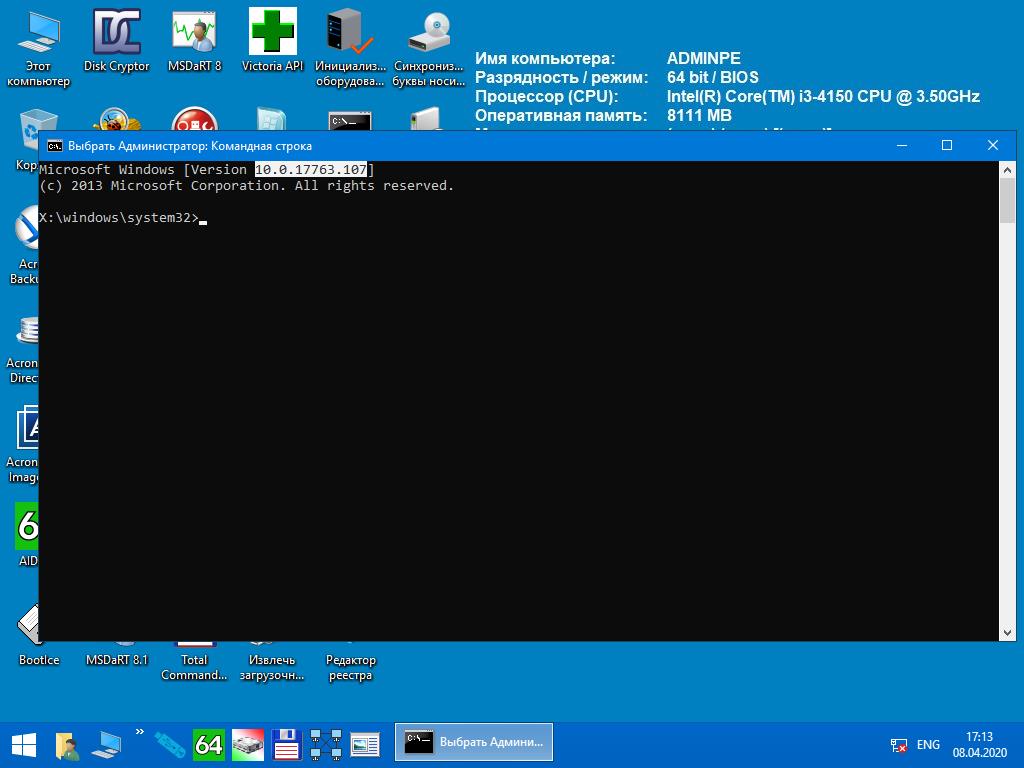Expand the taskbar toolbar overflow chevron

[x=139, y=732]
